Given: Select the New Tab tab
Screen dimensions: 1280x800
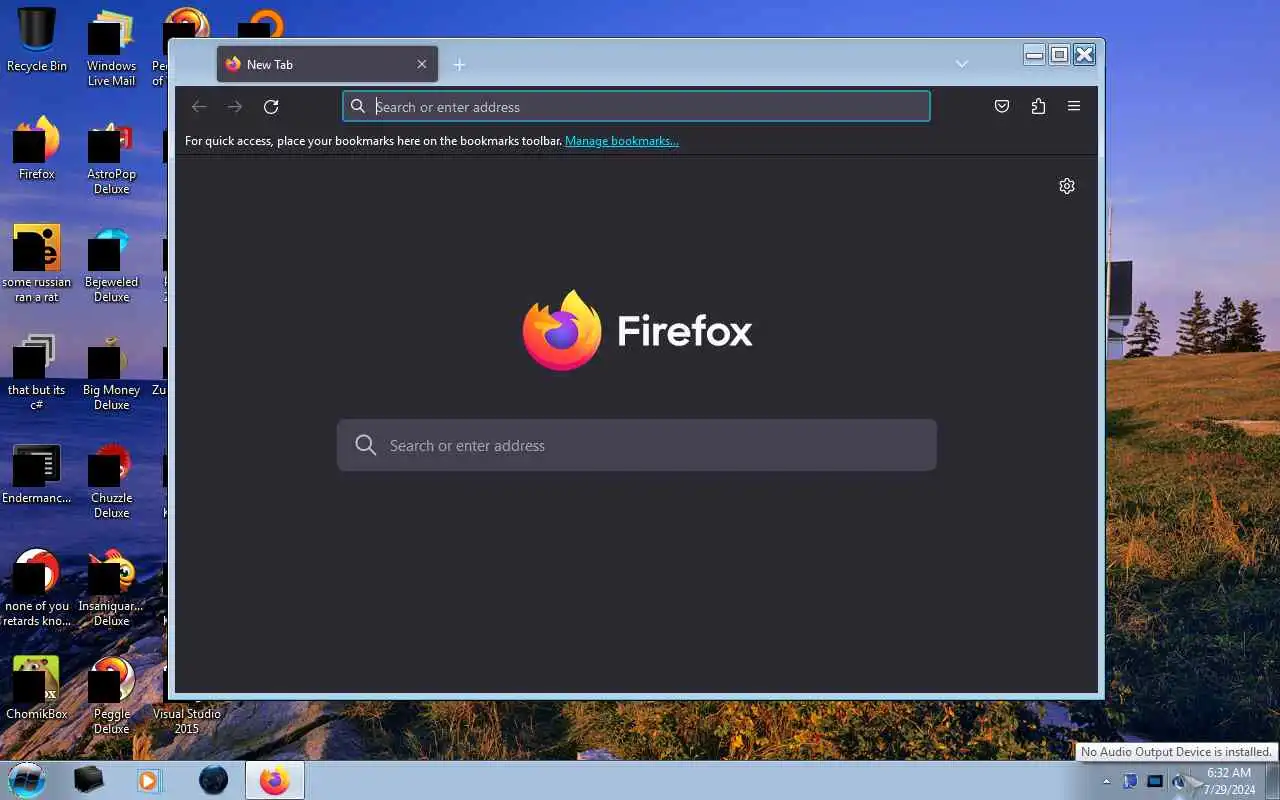Looking at the screenshot, I should pos(327,64).
